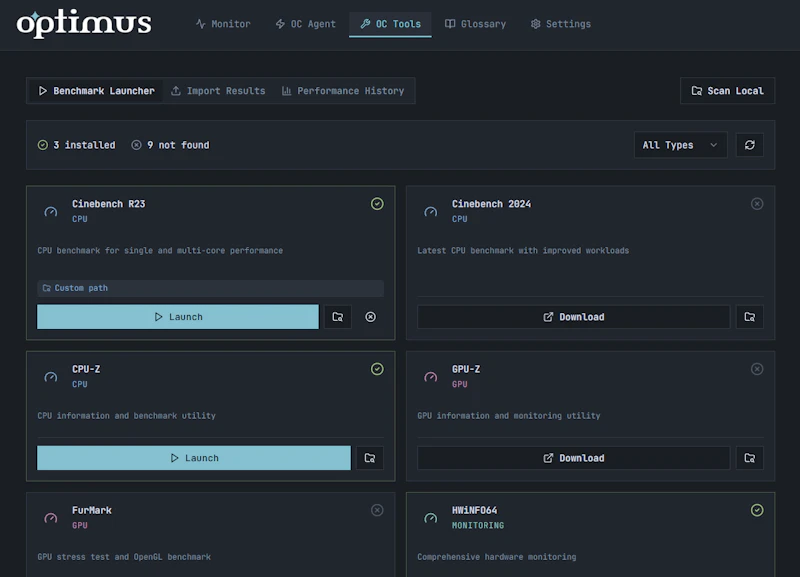Image resolution: width=800 pixels, height=577 pixels.
Task: Click 'GPU stress test and OpenGL benchmark' text
Action: pos(124,557)
